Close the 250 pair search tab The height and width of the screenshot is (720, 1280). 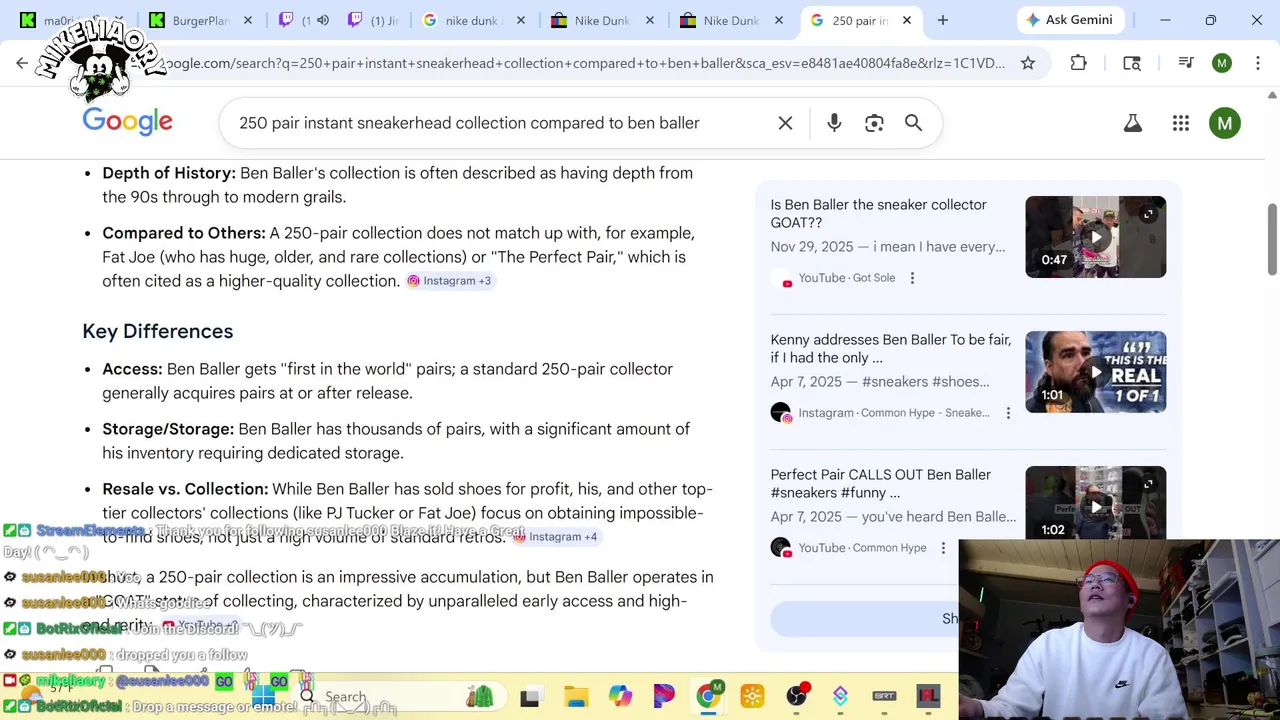click(x=907, y=20)
